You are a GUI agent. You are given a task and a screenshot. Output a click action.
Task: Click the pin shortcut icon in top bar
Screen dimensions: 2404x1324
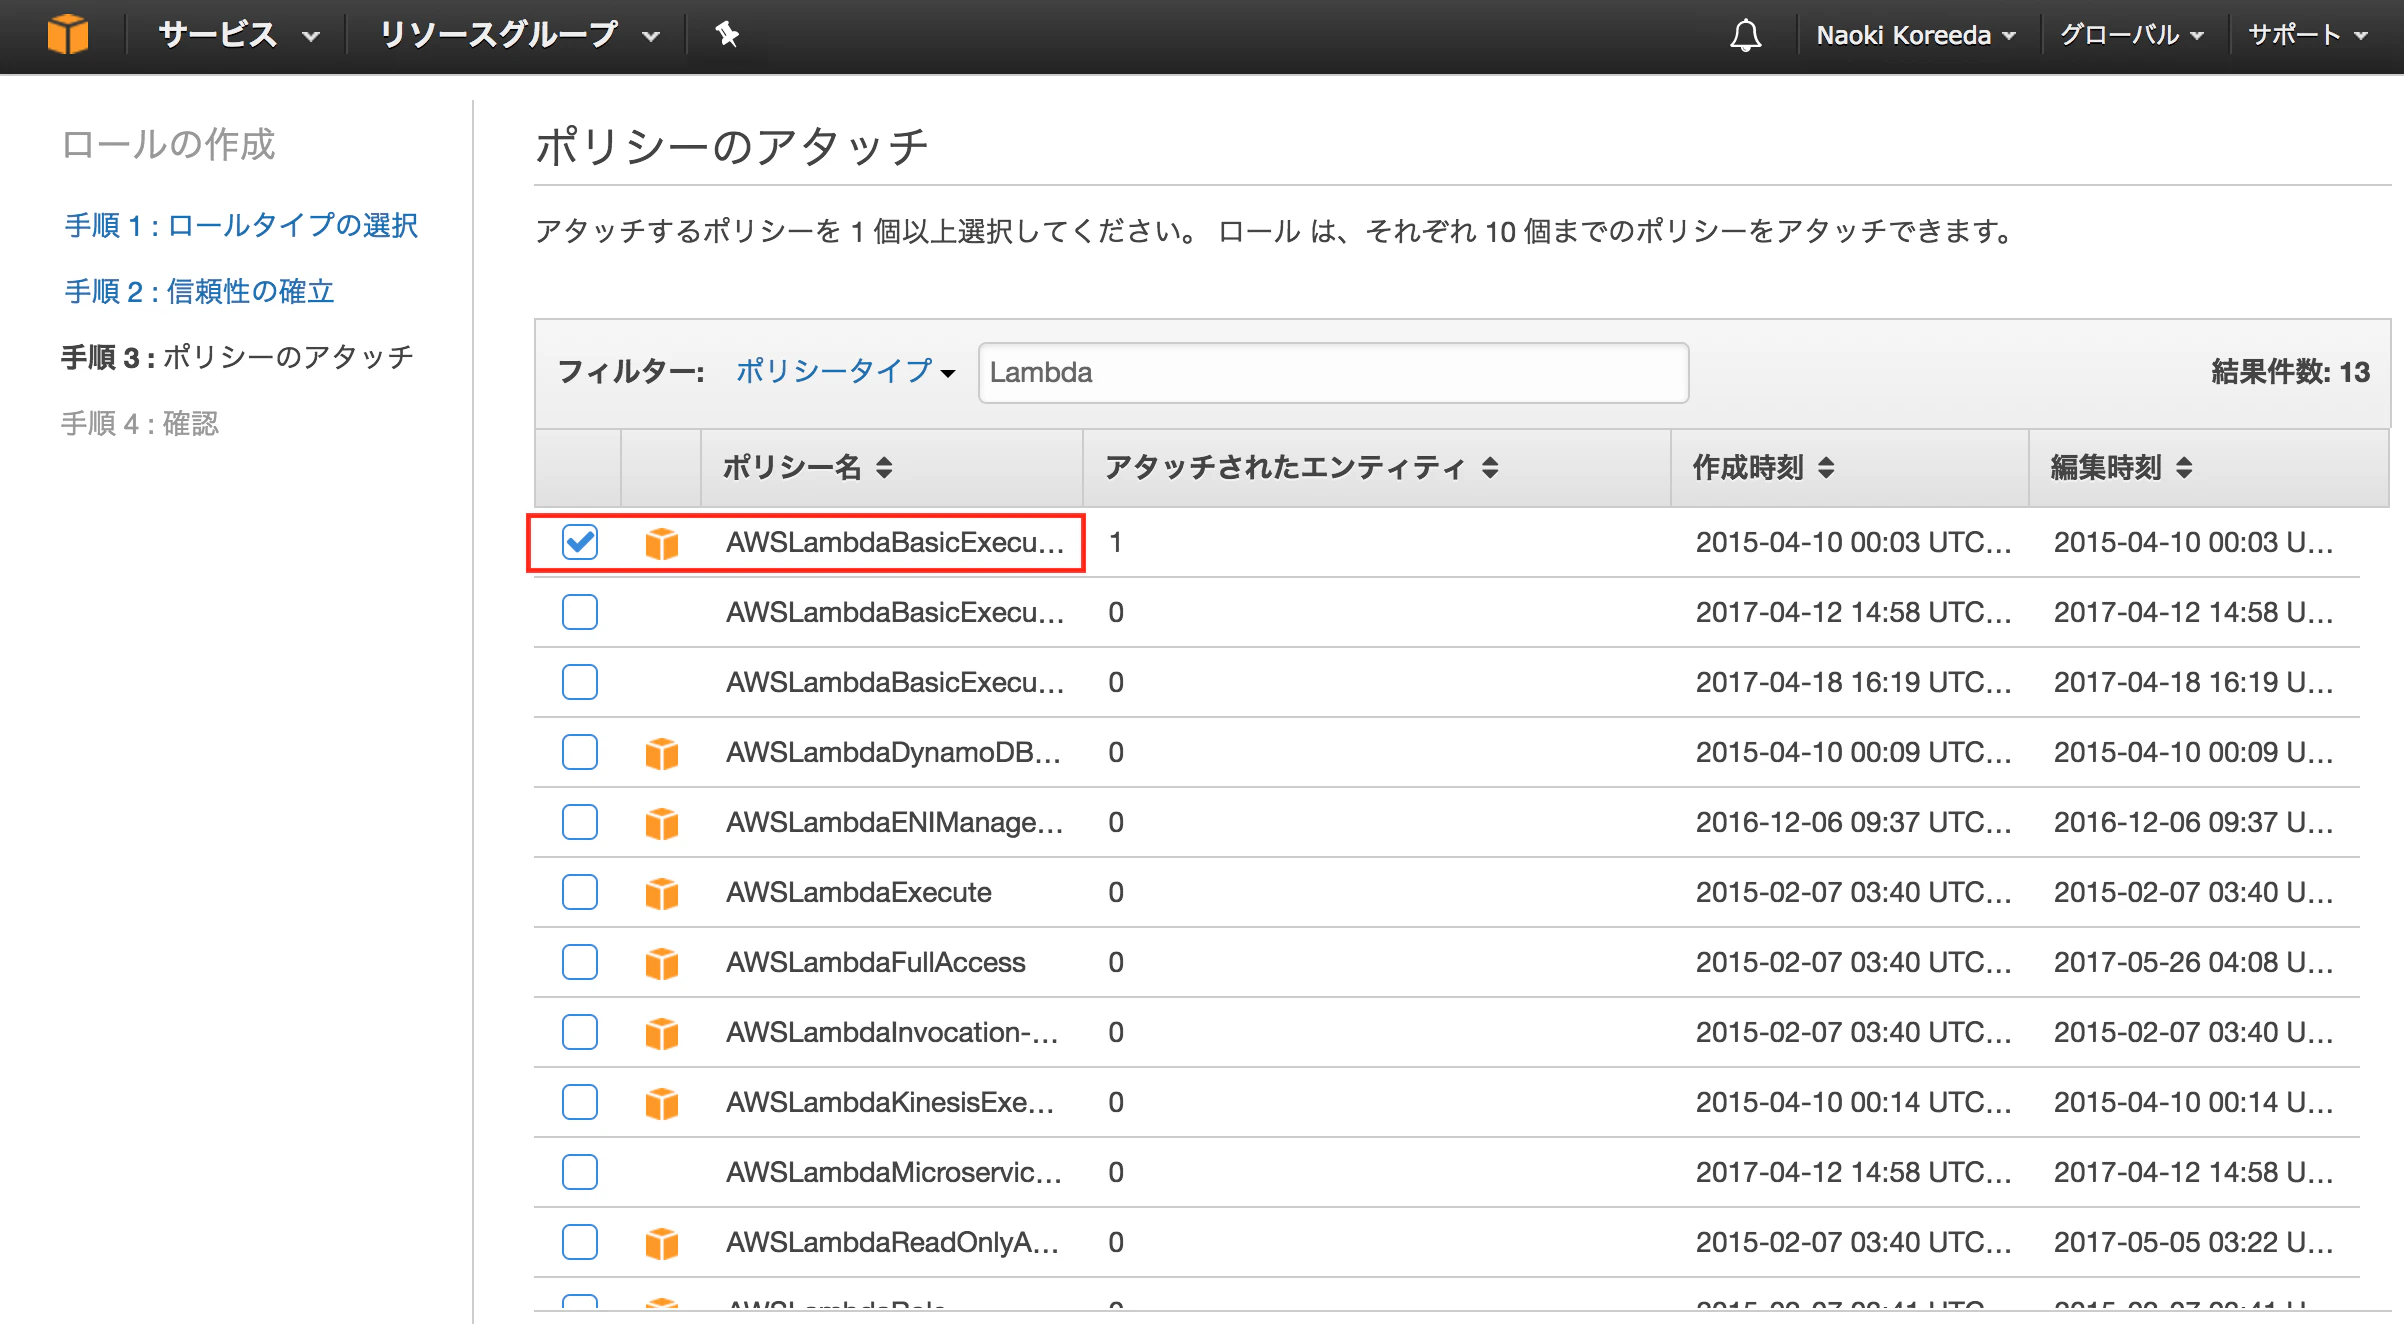(x=727, y=35)
